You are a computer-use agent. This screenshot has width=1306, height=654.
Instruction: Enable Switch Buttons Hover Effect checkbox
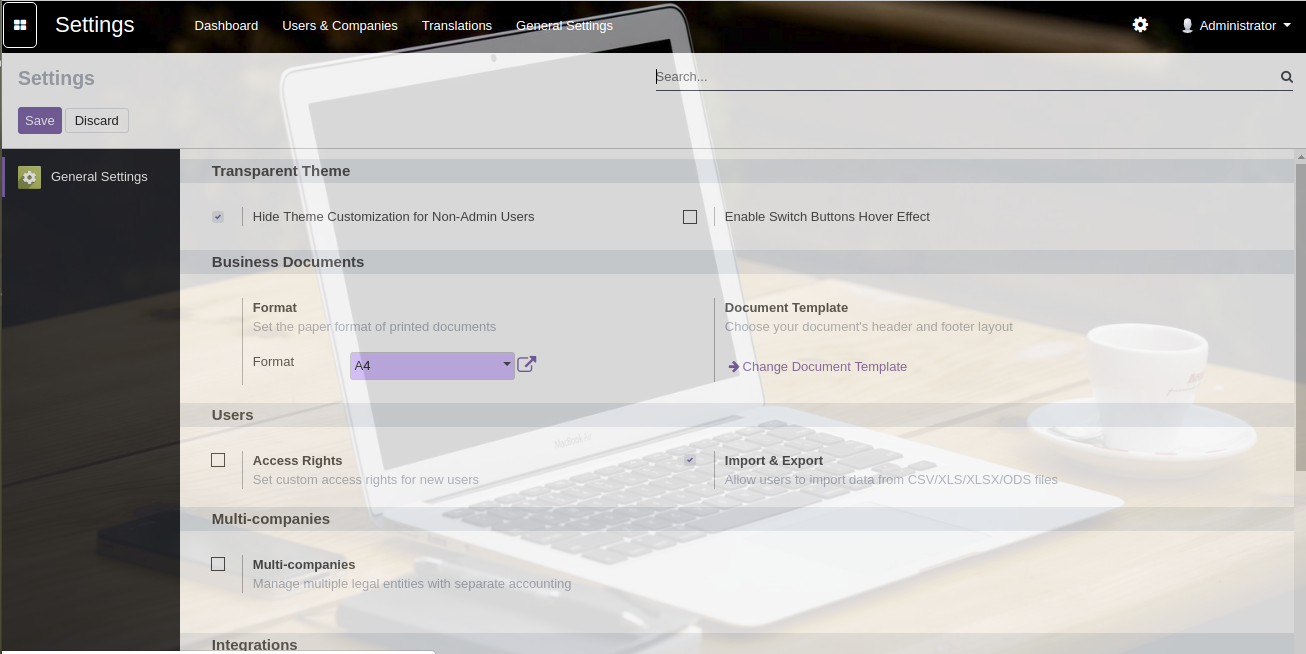click(690, 217)
